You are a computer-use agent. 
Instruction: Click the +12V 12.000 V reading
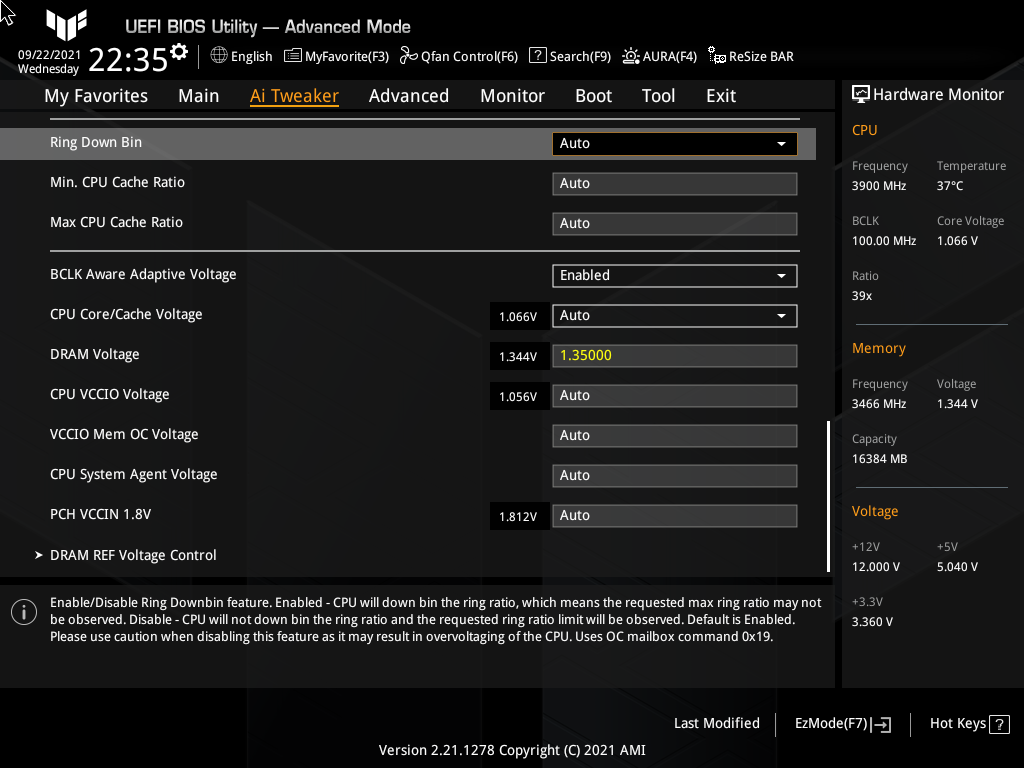(x=875, y=567)
